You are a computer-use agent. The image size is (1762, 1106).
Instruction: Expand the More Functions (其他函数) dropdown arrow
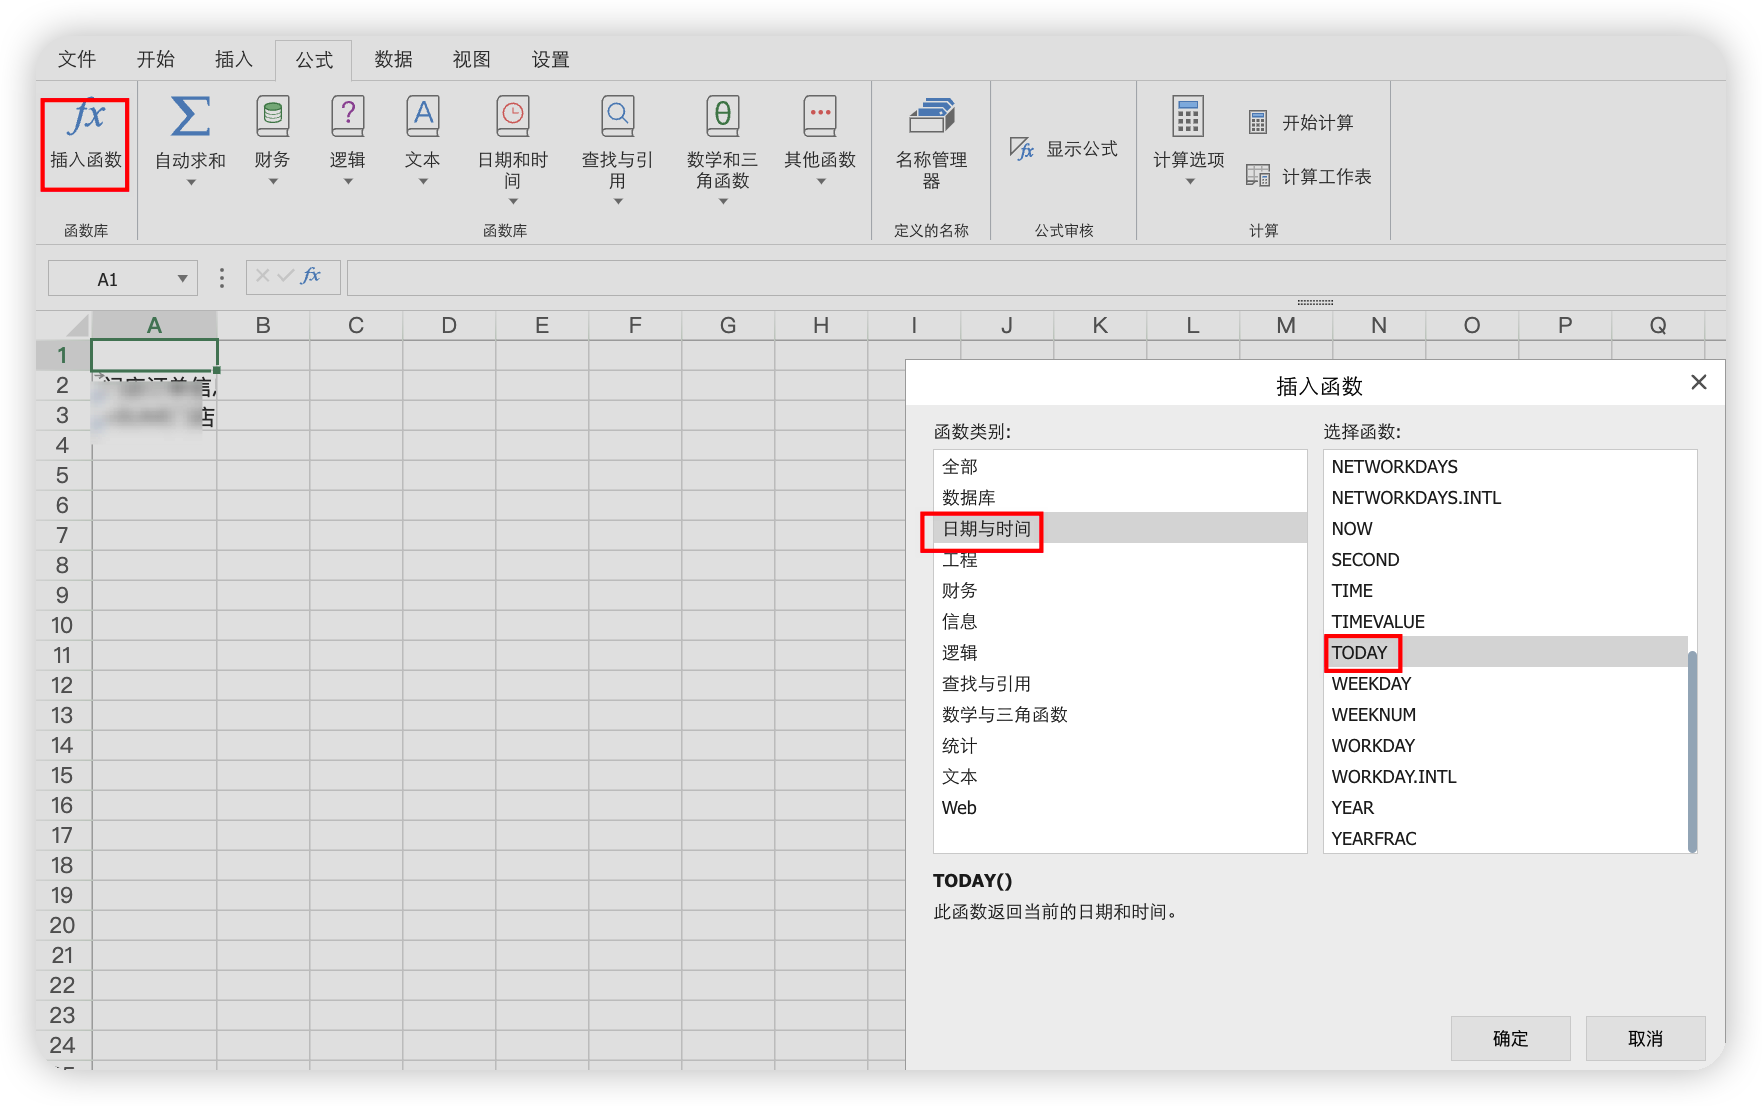(821, 182)
